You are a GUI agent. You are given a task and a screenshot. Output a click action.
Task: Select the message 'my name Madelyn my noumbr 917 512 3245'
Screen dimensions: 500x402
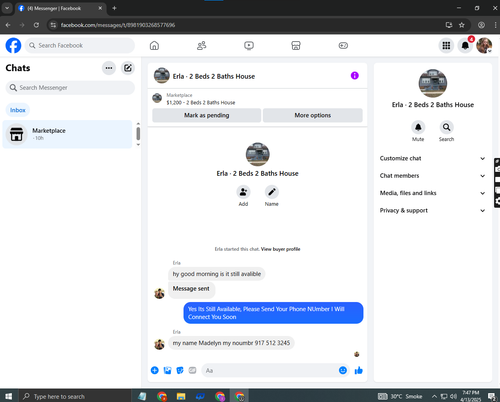[x=231, y=343]
